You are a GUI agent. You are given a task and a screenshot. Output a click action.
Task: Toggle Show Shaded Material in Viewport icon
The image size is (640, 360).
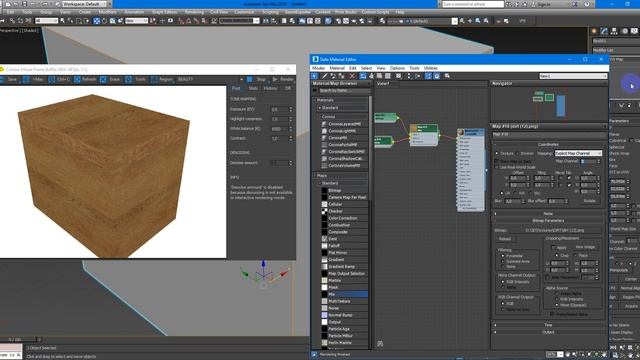coord(379,76)
